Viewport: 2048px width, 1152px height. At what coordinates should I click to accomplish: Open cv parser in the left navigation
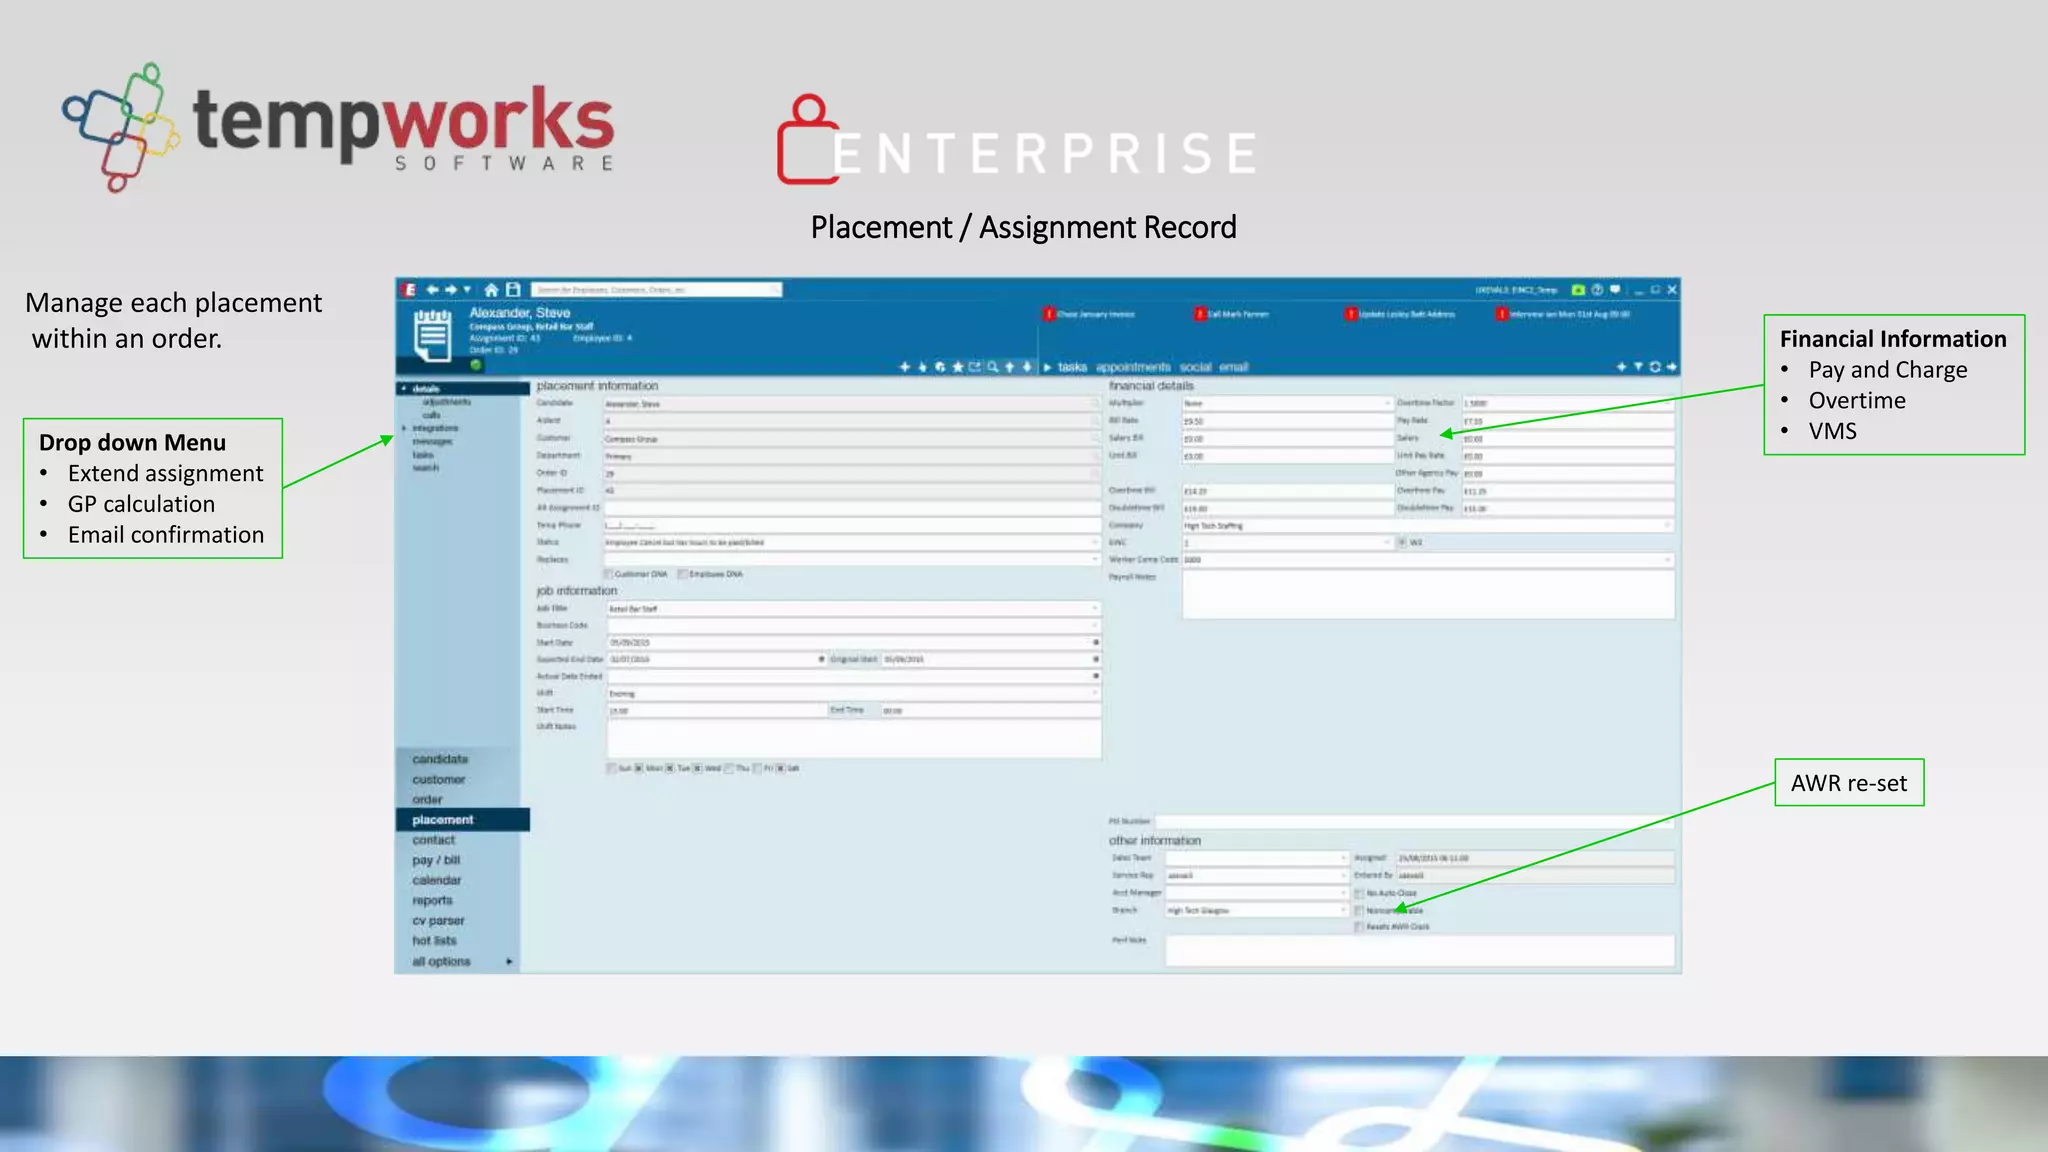tap(438, 920)
